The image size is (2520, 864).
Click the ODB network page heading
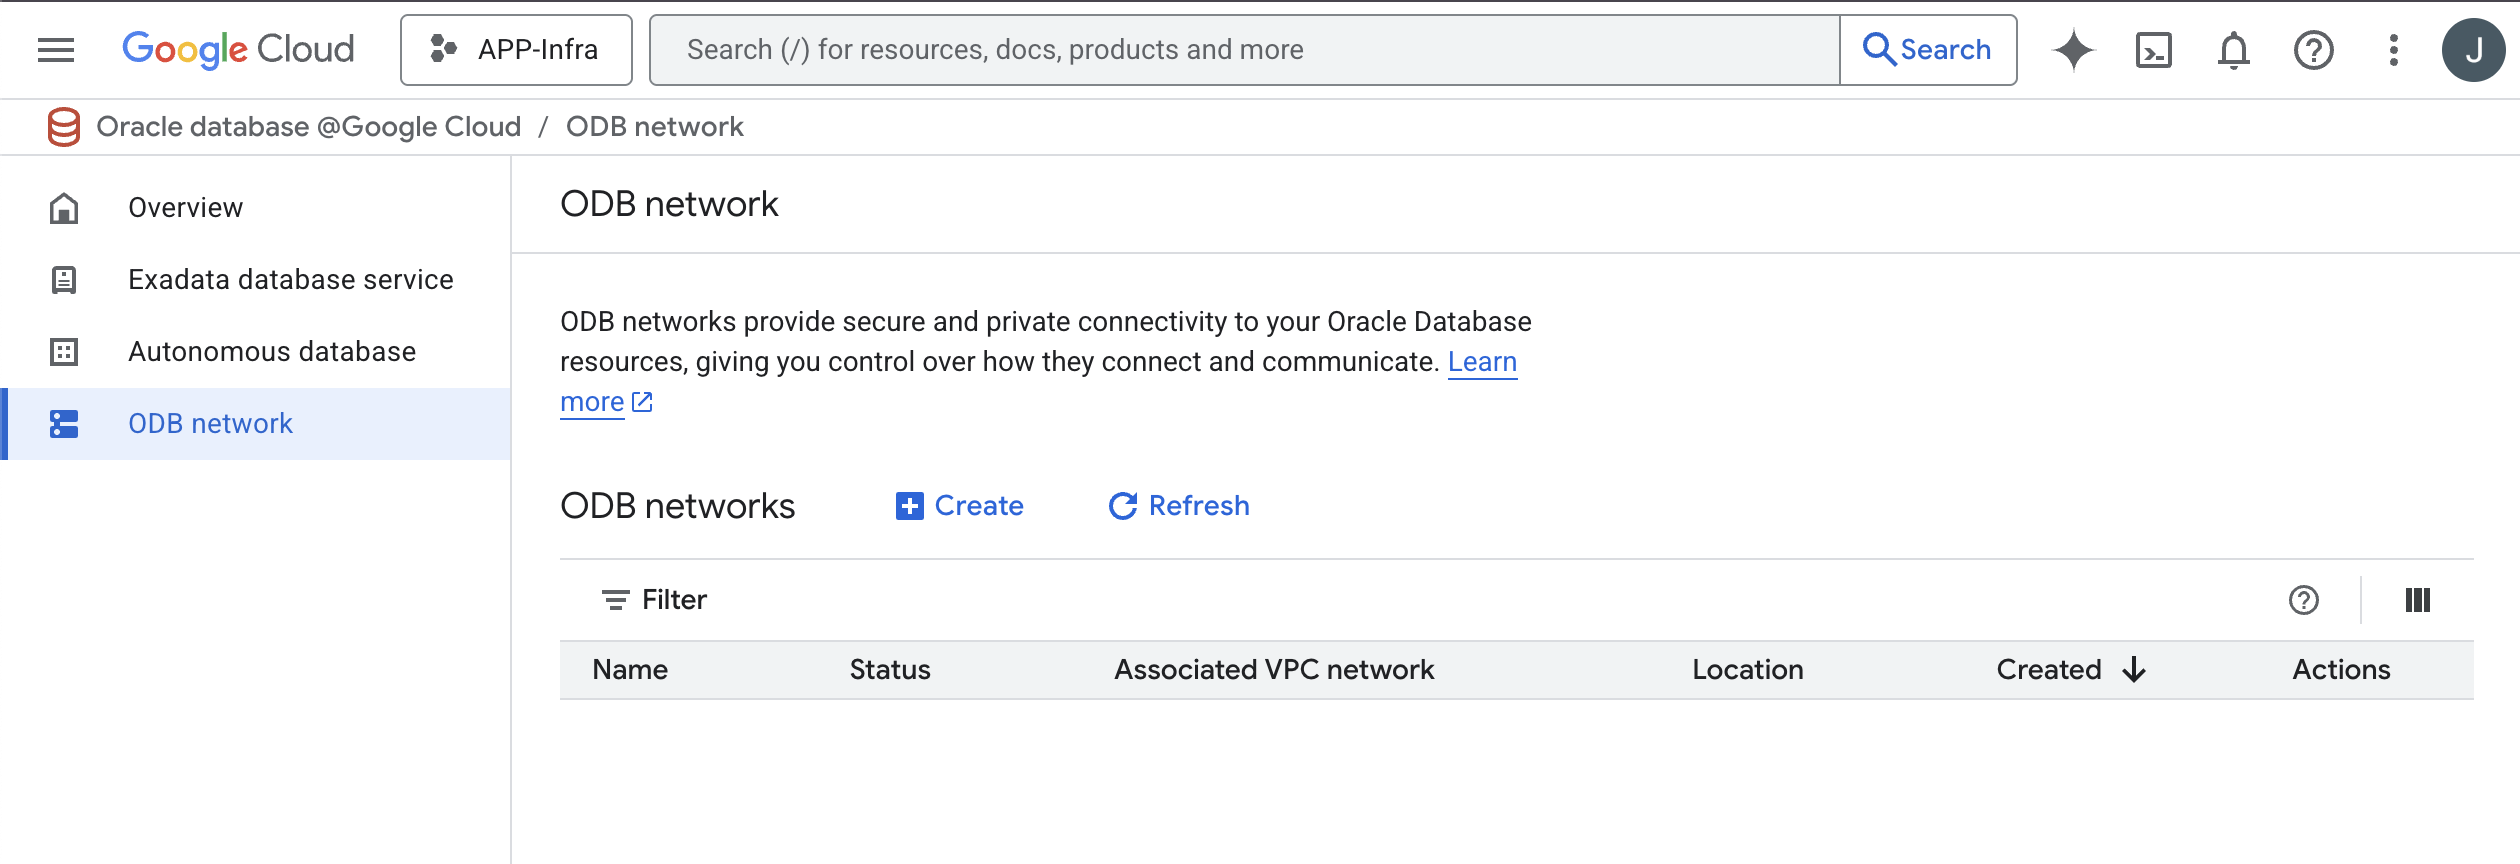pos(669,204)
